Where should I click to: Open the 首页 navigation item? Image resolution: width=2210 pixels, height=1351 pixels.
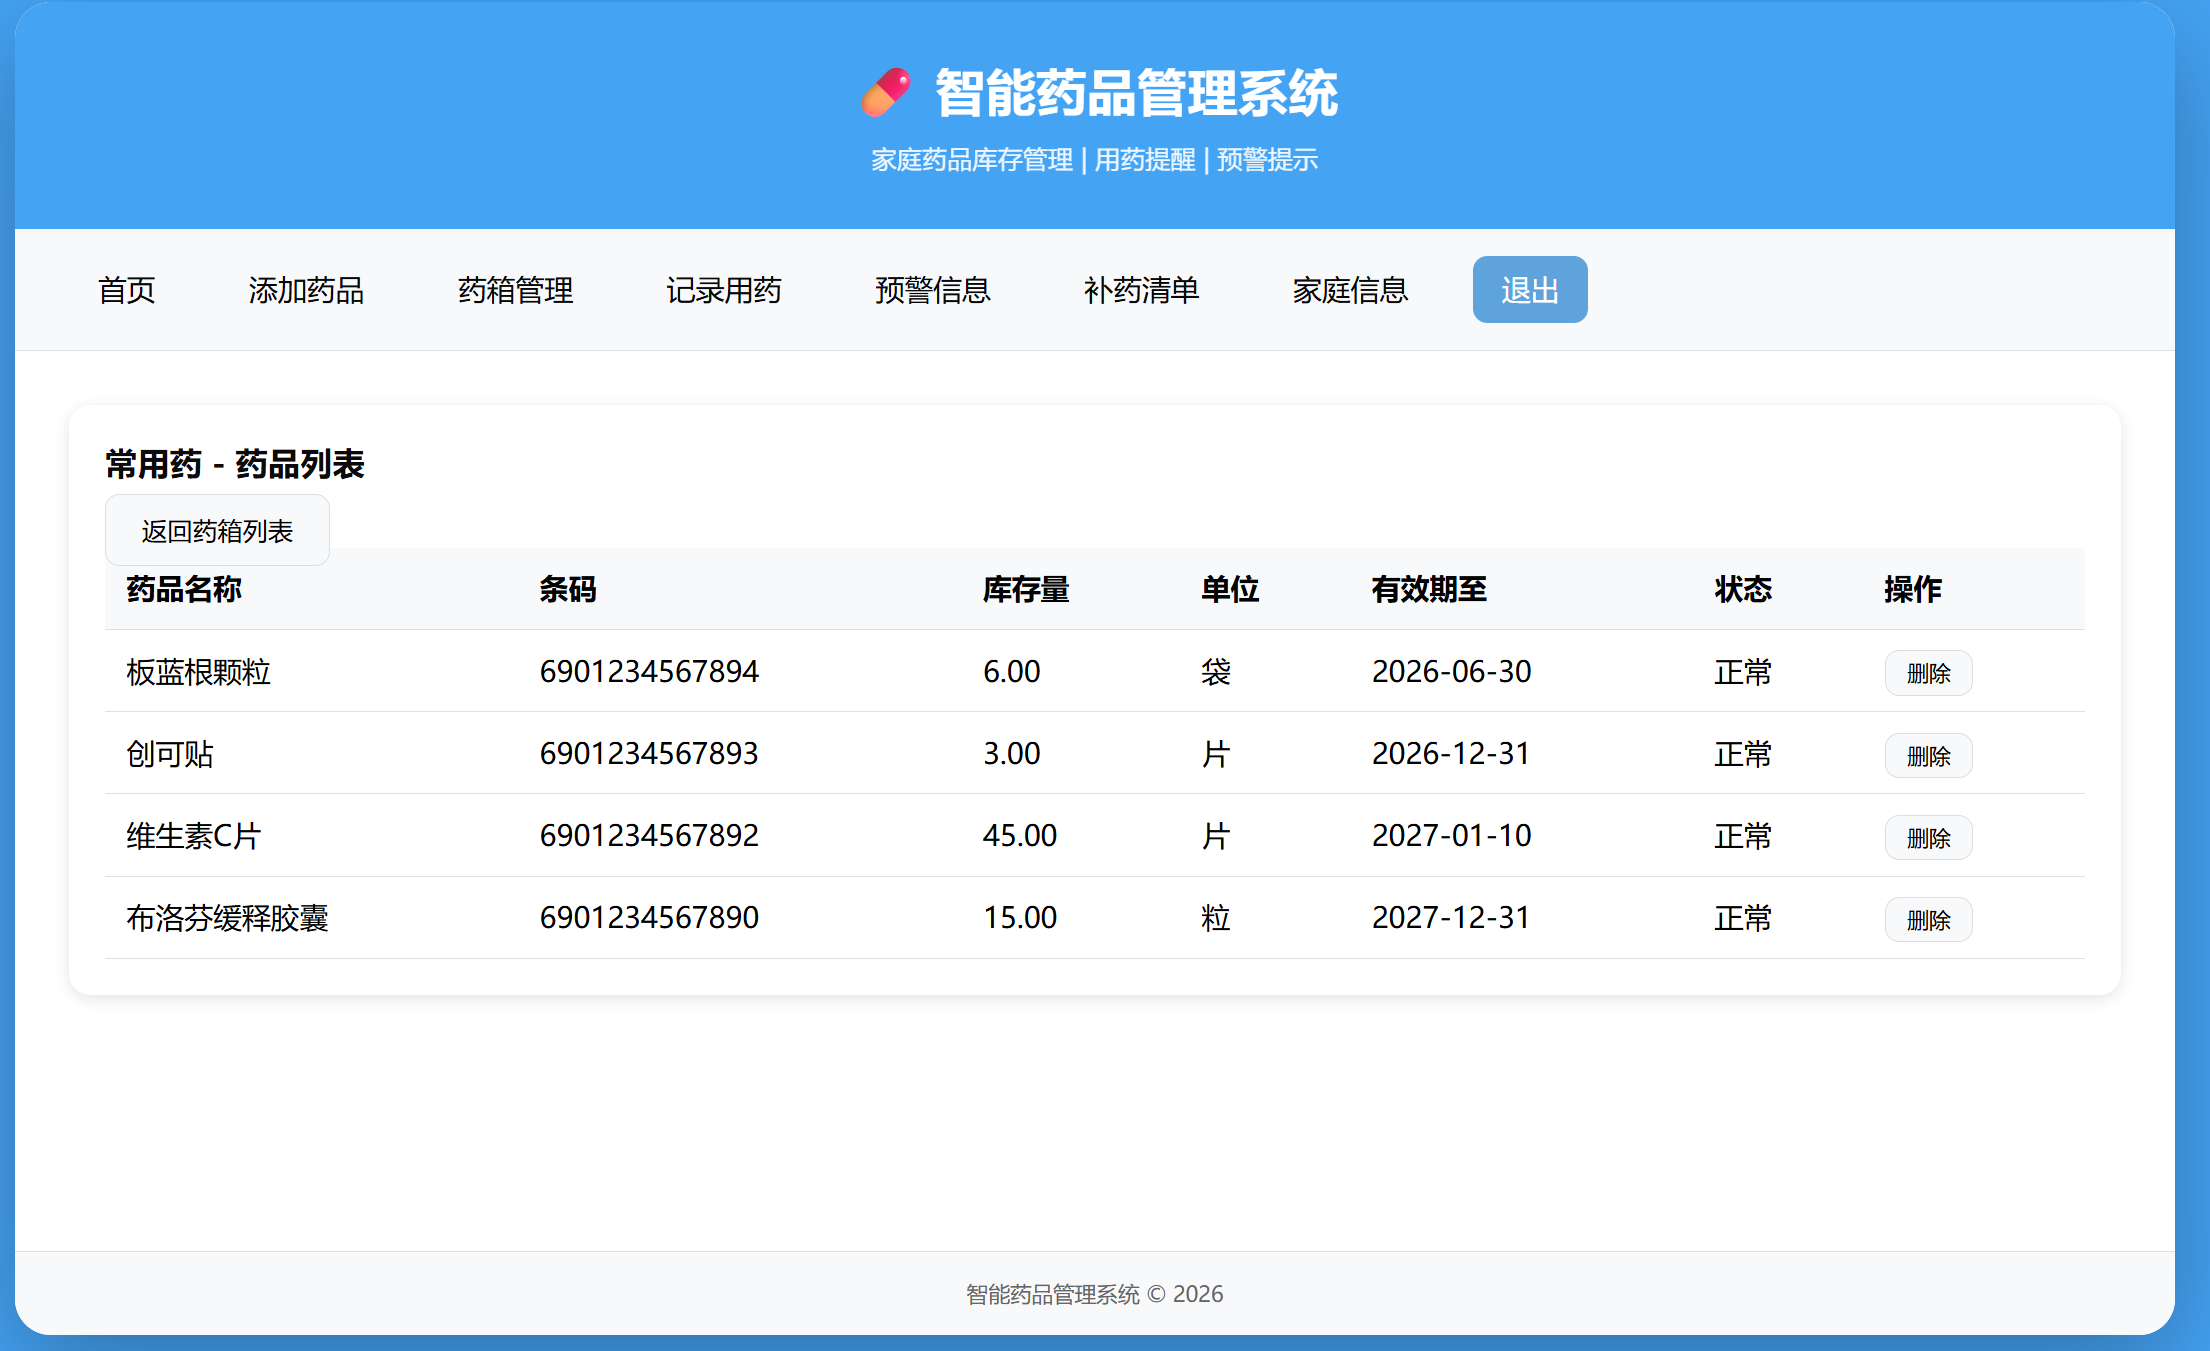[127, 290]
